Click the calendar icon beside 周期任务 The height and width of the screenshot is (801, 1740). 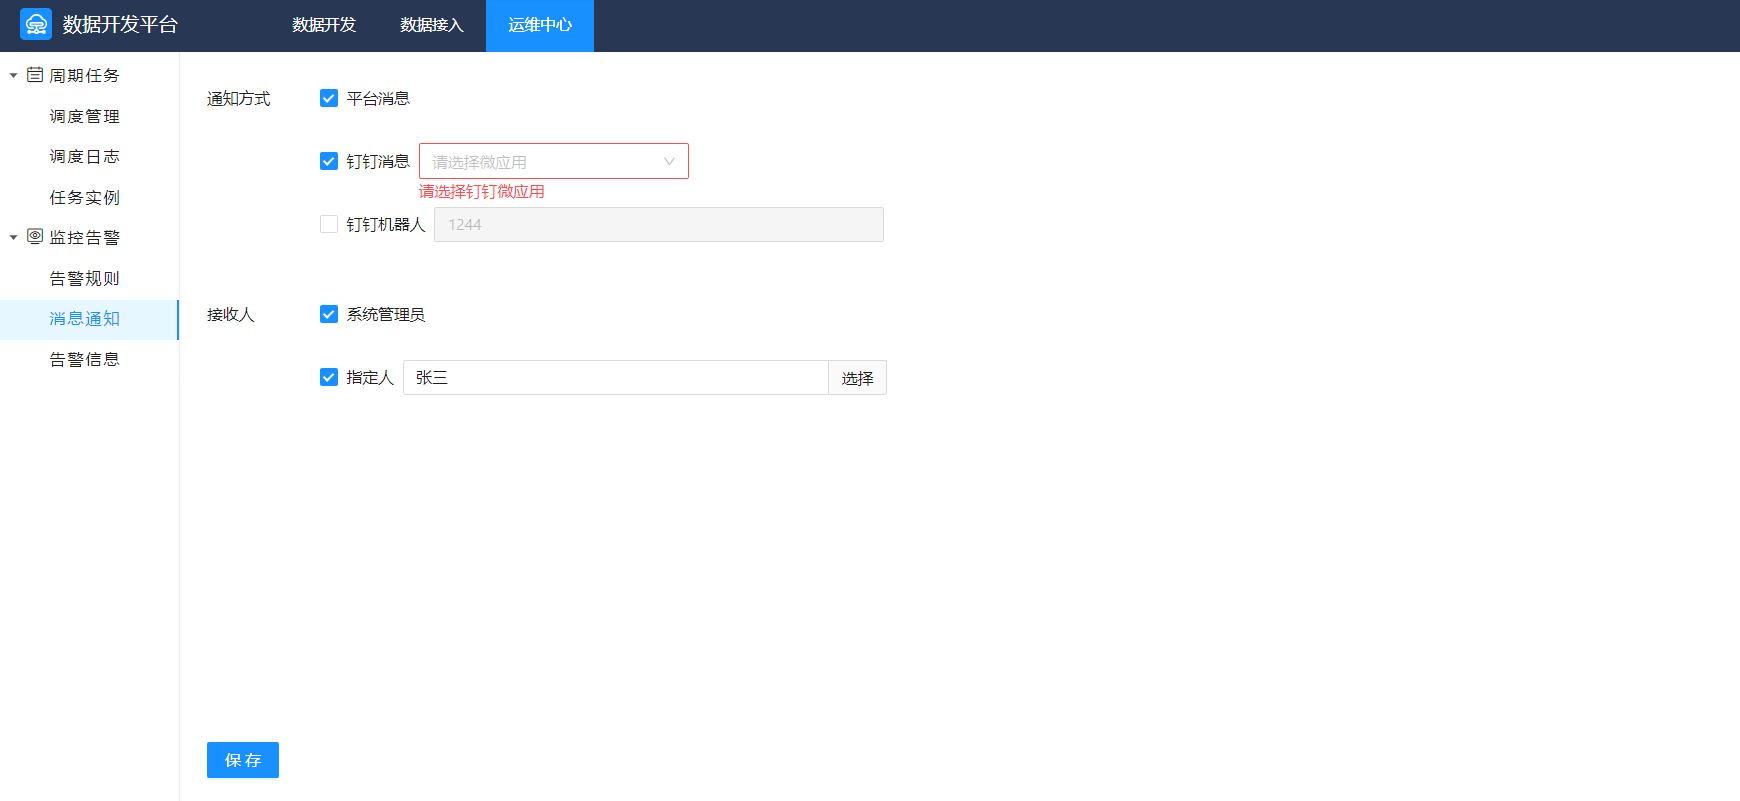(35, 75)
